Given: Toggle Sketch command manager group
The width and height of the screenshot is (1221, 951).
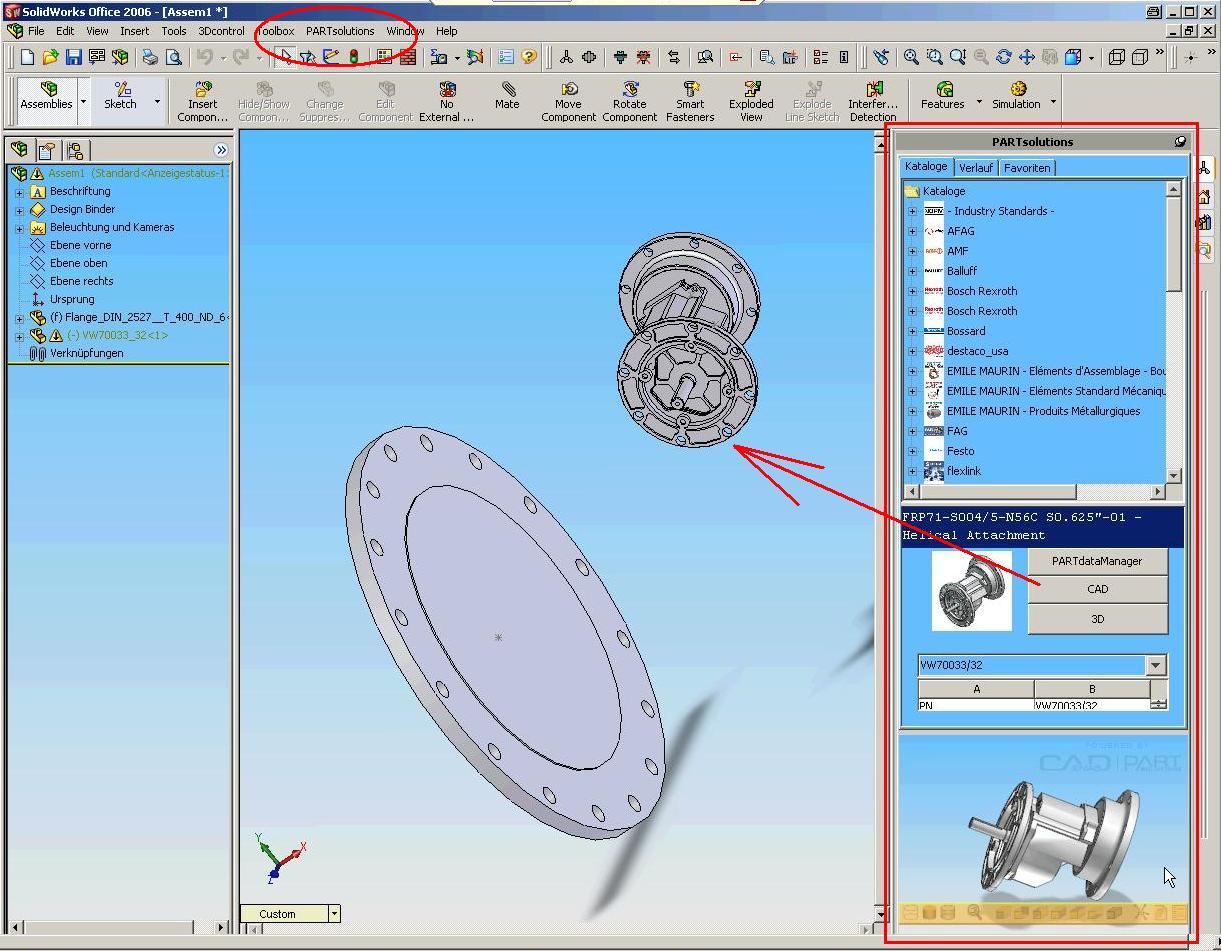Looking at the screenshot, I should (x=121, y=97).
